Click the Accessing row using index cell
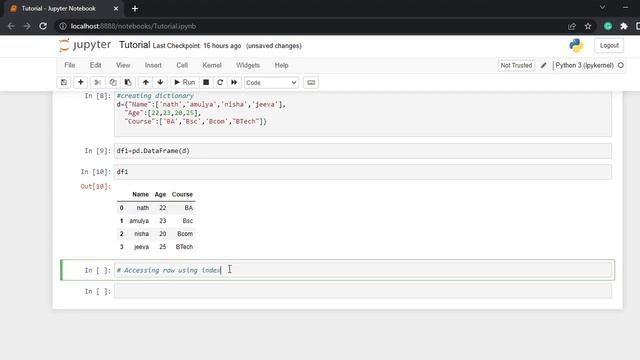The image size is (640, 360). pyautogui.click(x=363, y=270)
